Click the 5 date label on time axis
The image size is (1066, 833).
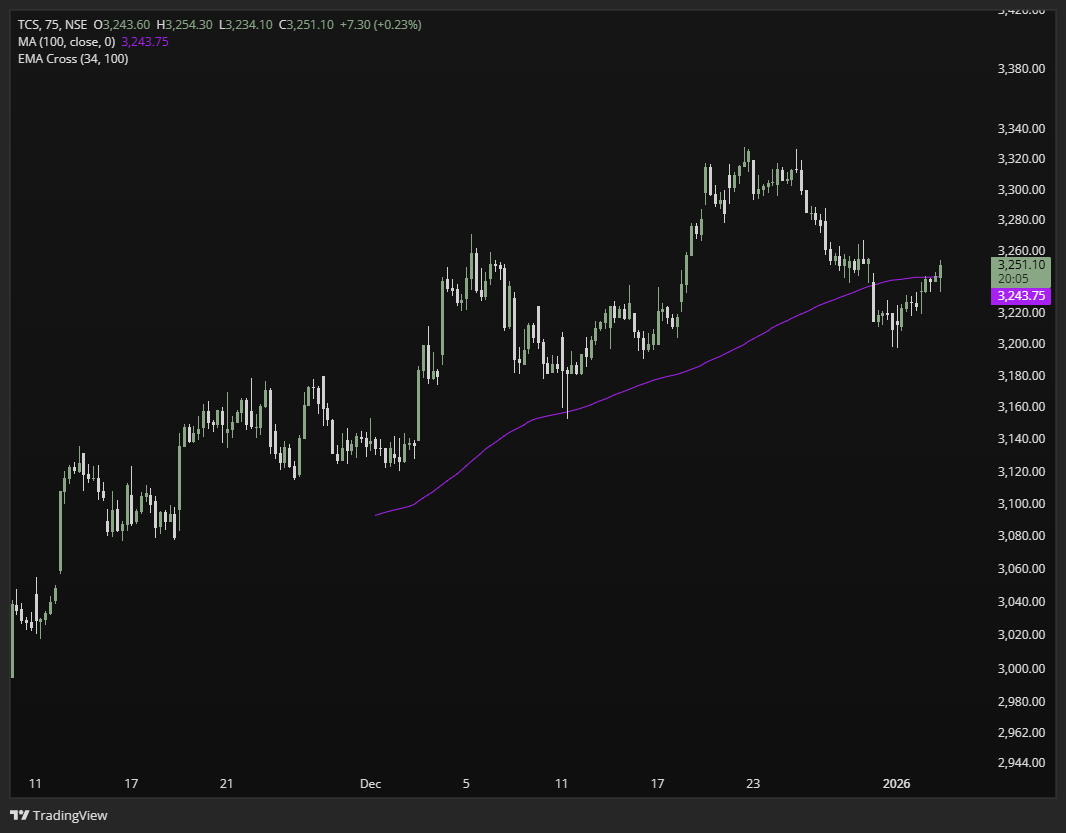pyautogui.click(x=466, y=784)
